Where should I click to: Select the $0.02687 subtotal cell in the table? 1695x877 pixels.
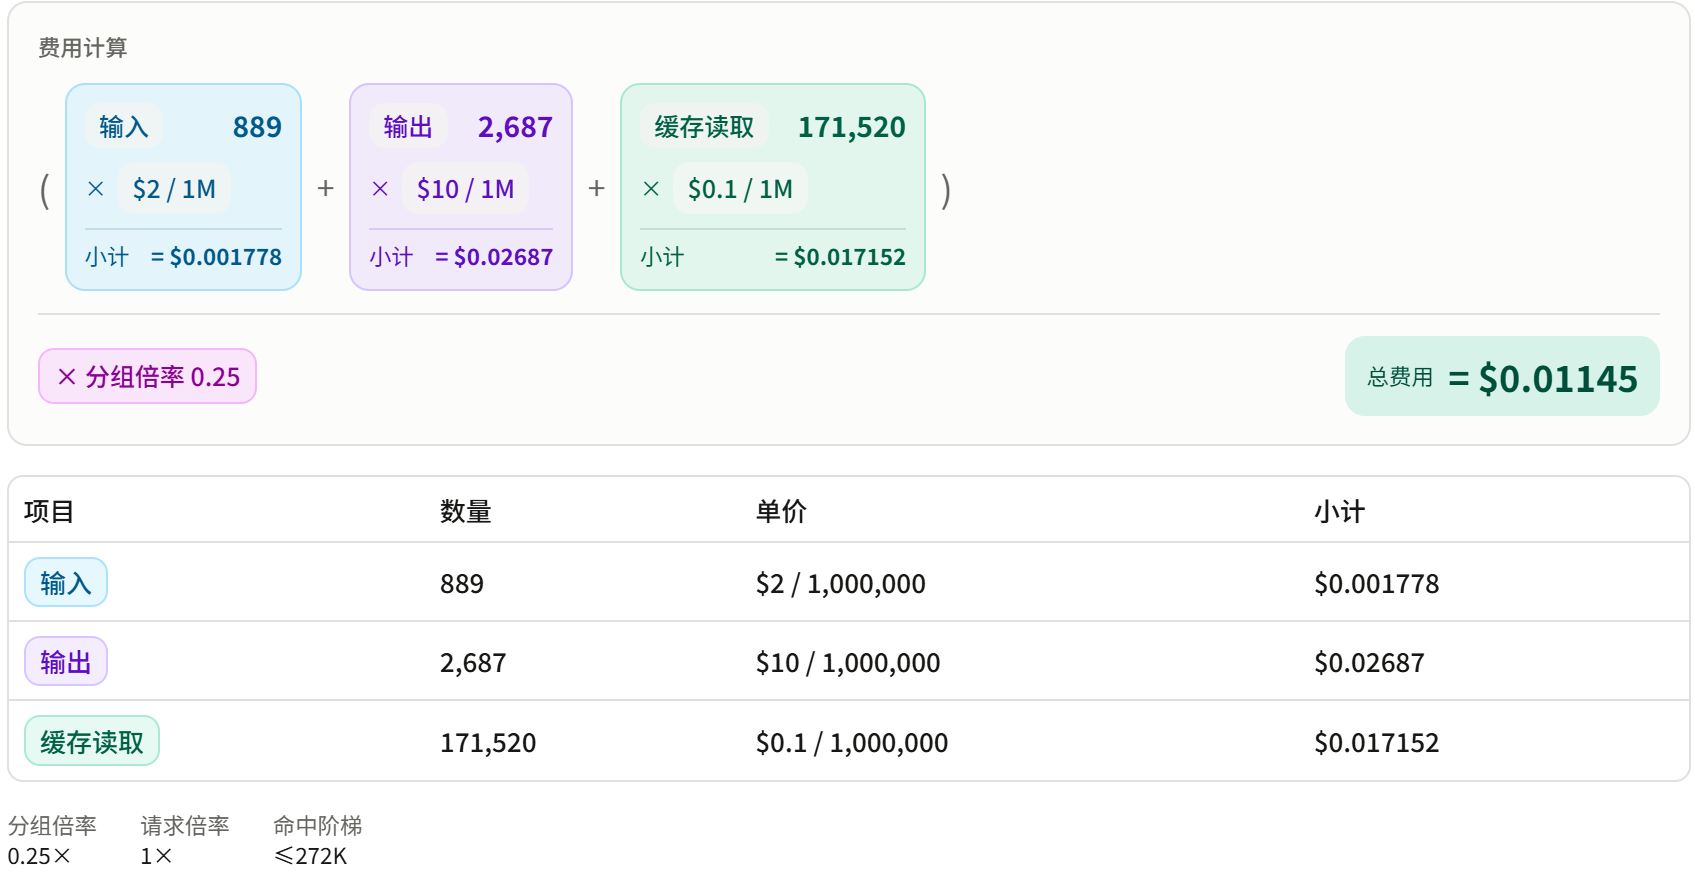click(x=1369, y=663)
